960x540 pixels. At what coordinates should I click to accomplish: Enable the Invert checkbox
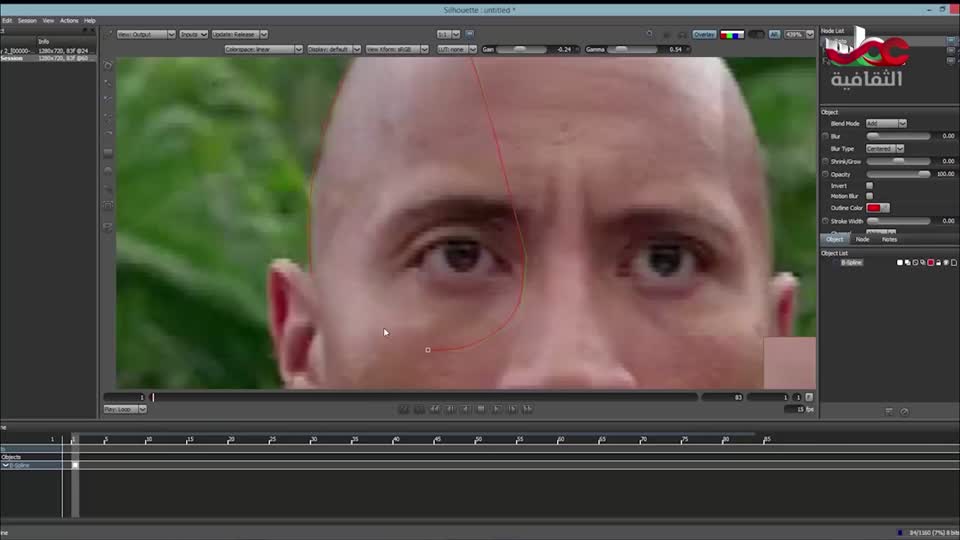point(869,185)
